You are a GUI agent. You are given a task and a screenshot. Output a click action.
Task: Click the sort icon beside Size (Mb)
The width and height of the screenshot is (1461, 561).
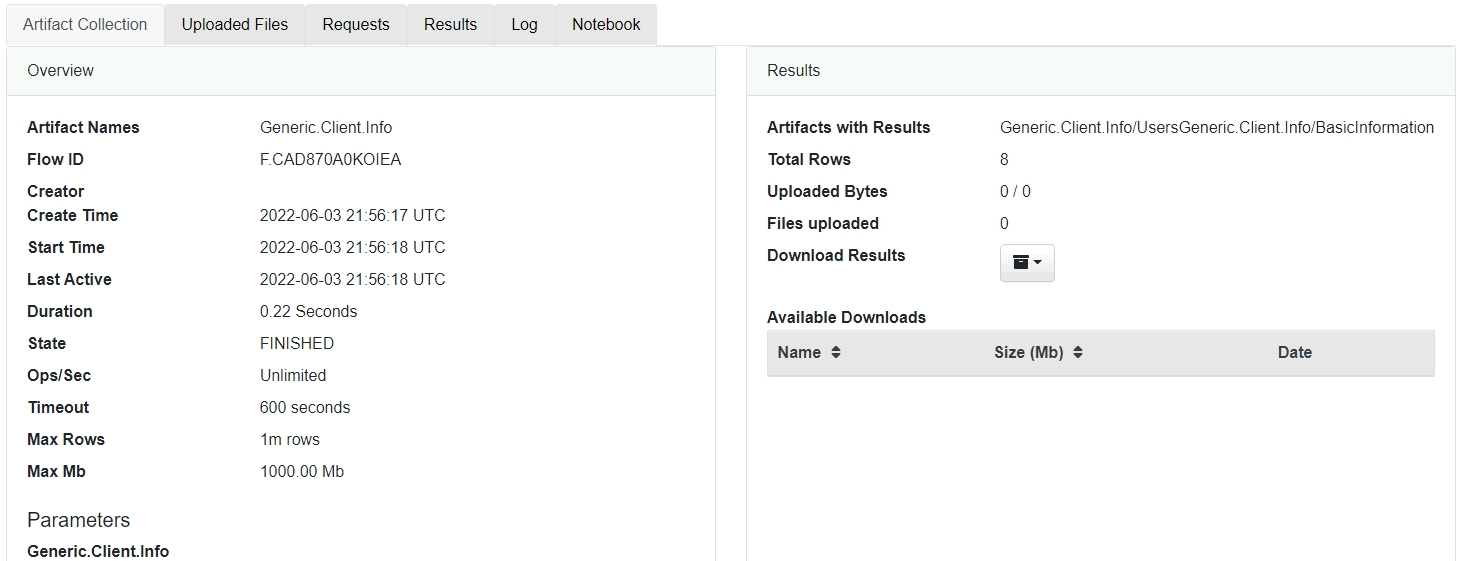(x=1078, y=353)
